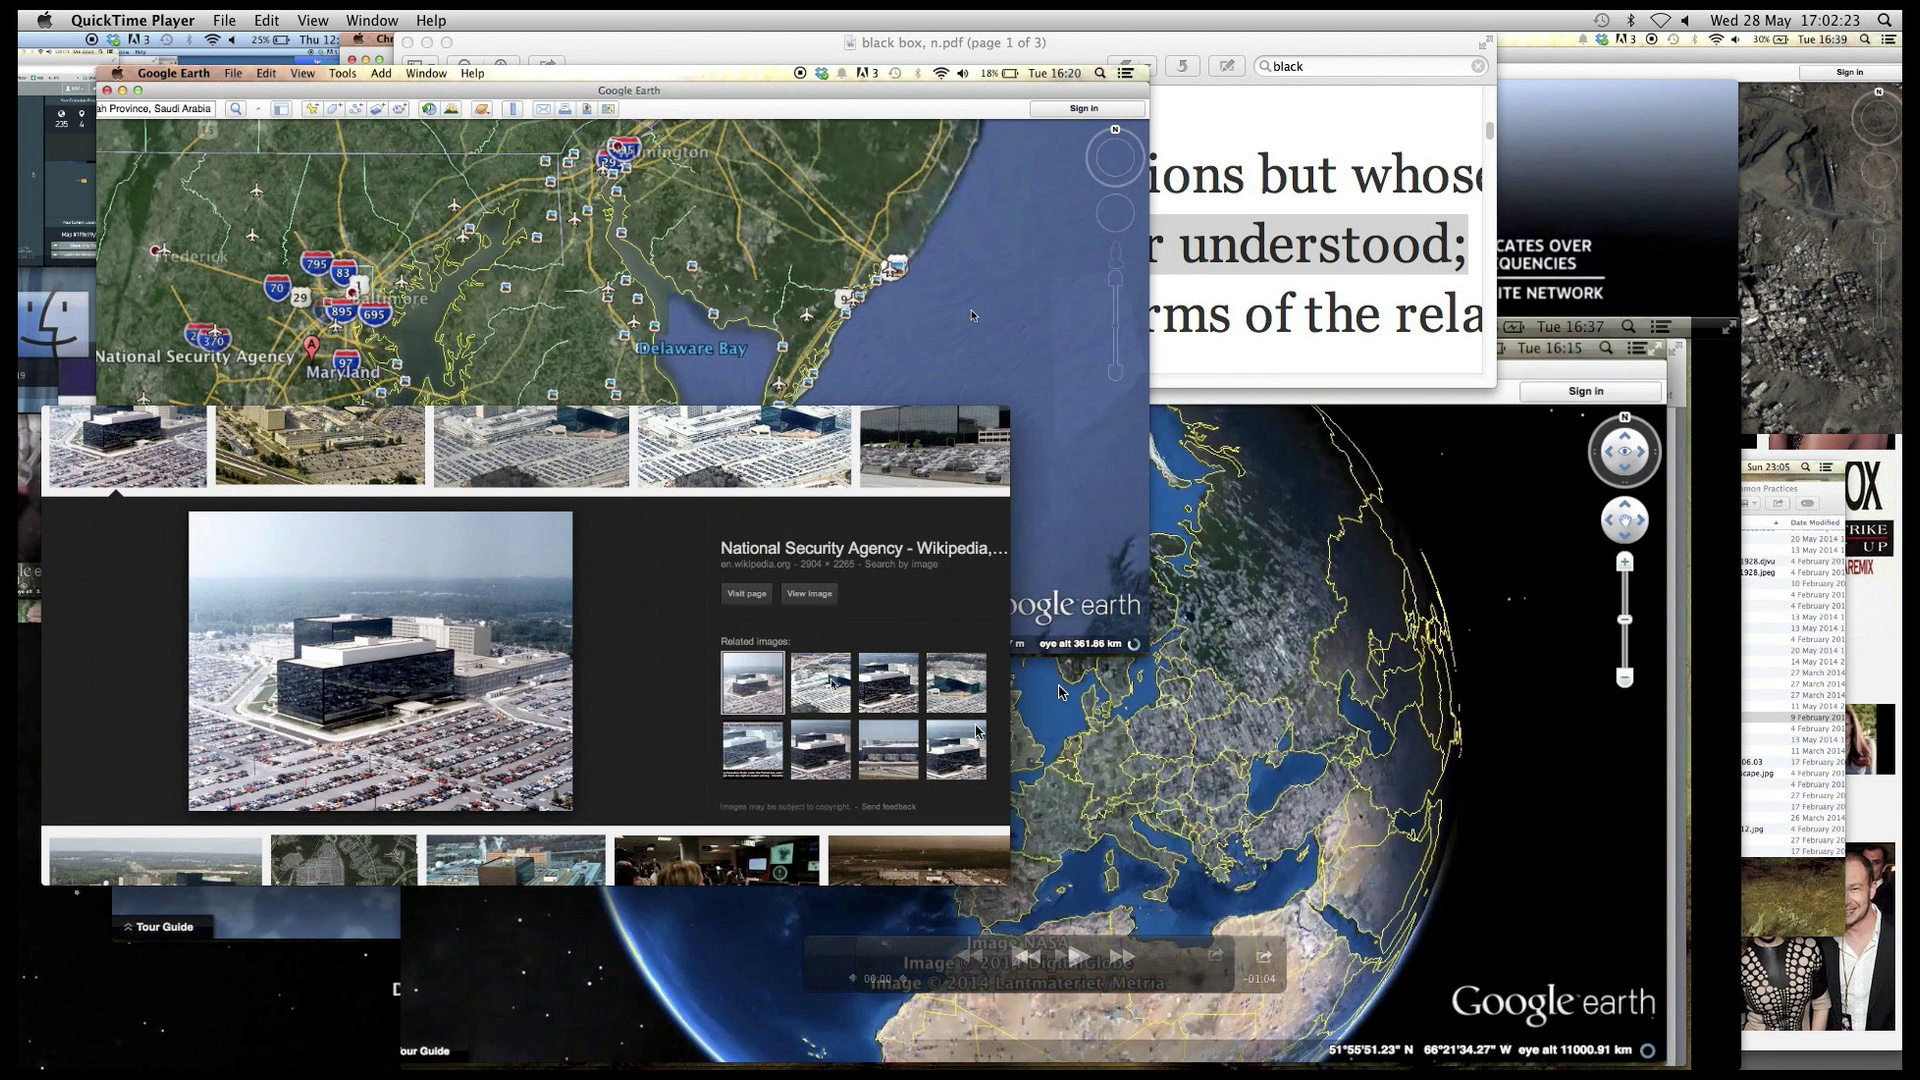Open Google Earth application menu
Viewport: 1920px width, 1080px height.
173,73
